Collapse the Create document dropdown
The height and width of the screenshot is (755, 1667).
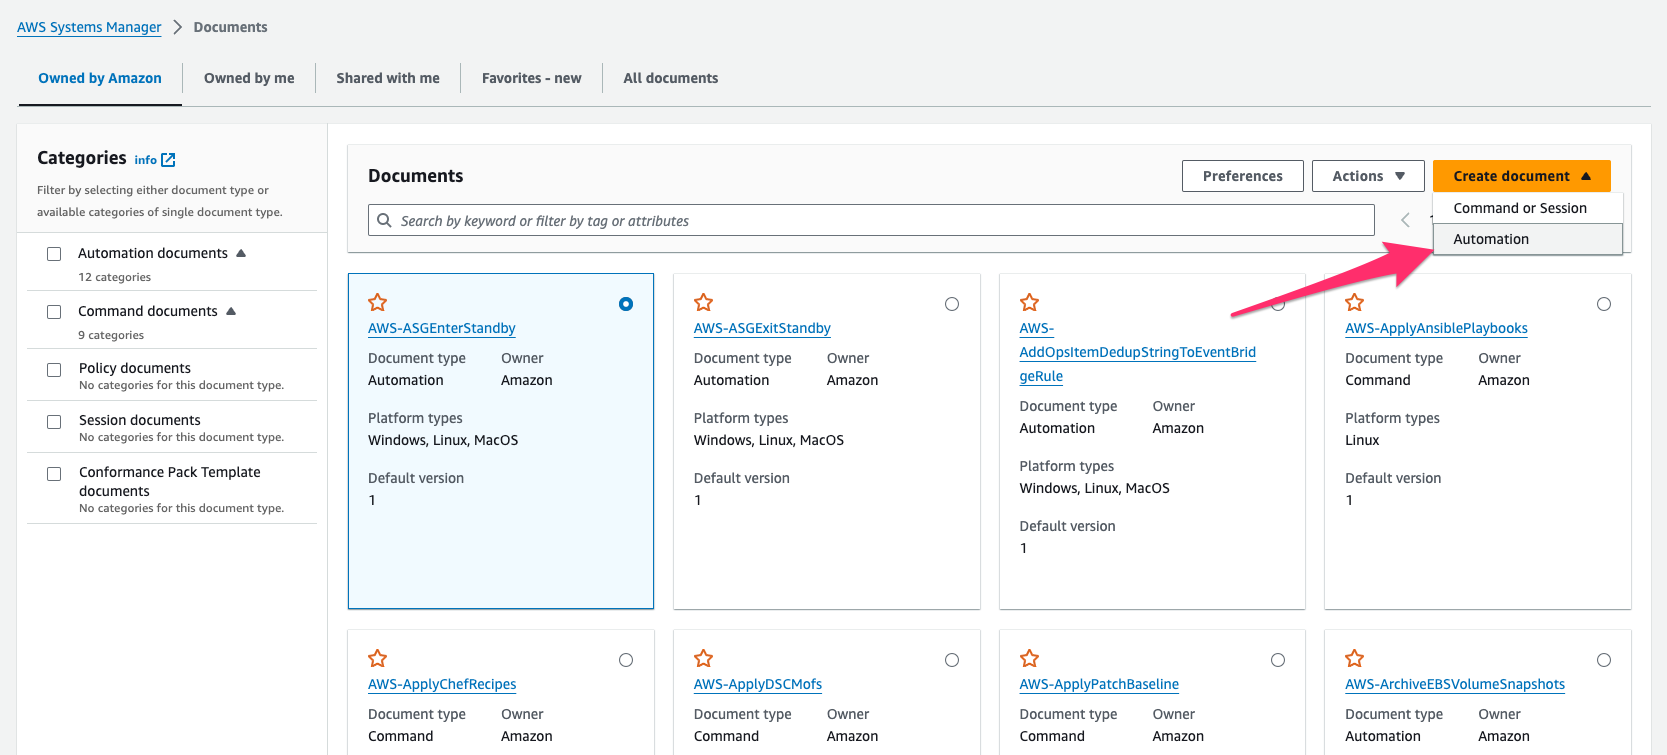(x=1521, y=176)
